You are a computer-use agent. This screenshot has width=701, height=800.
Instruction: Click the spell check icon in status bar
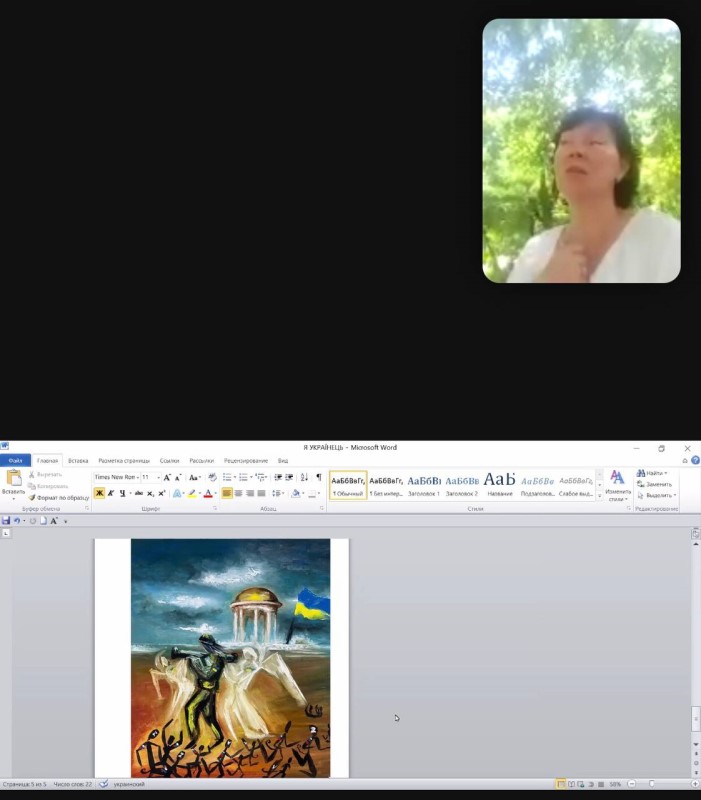(104, 784)
